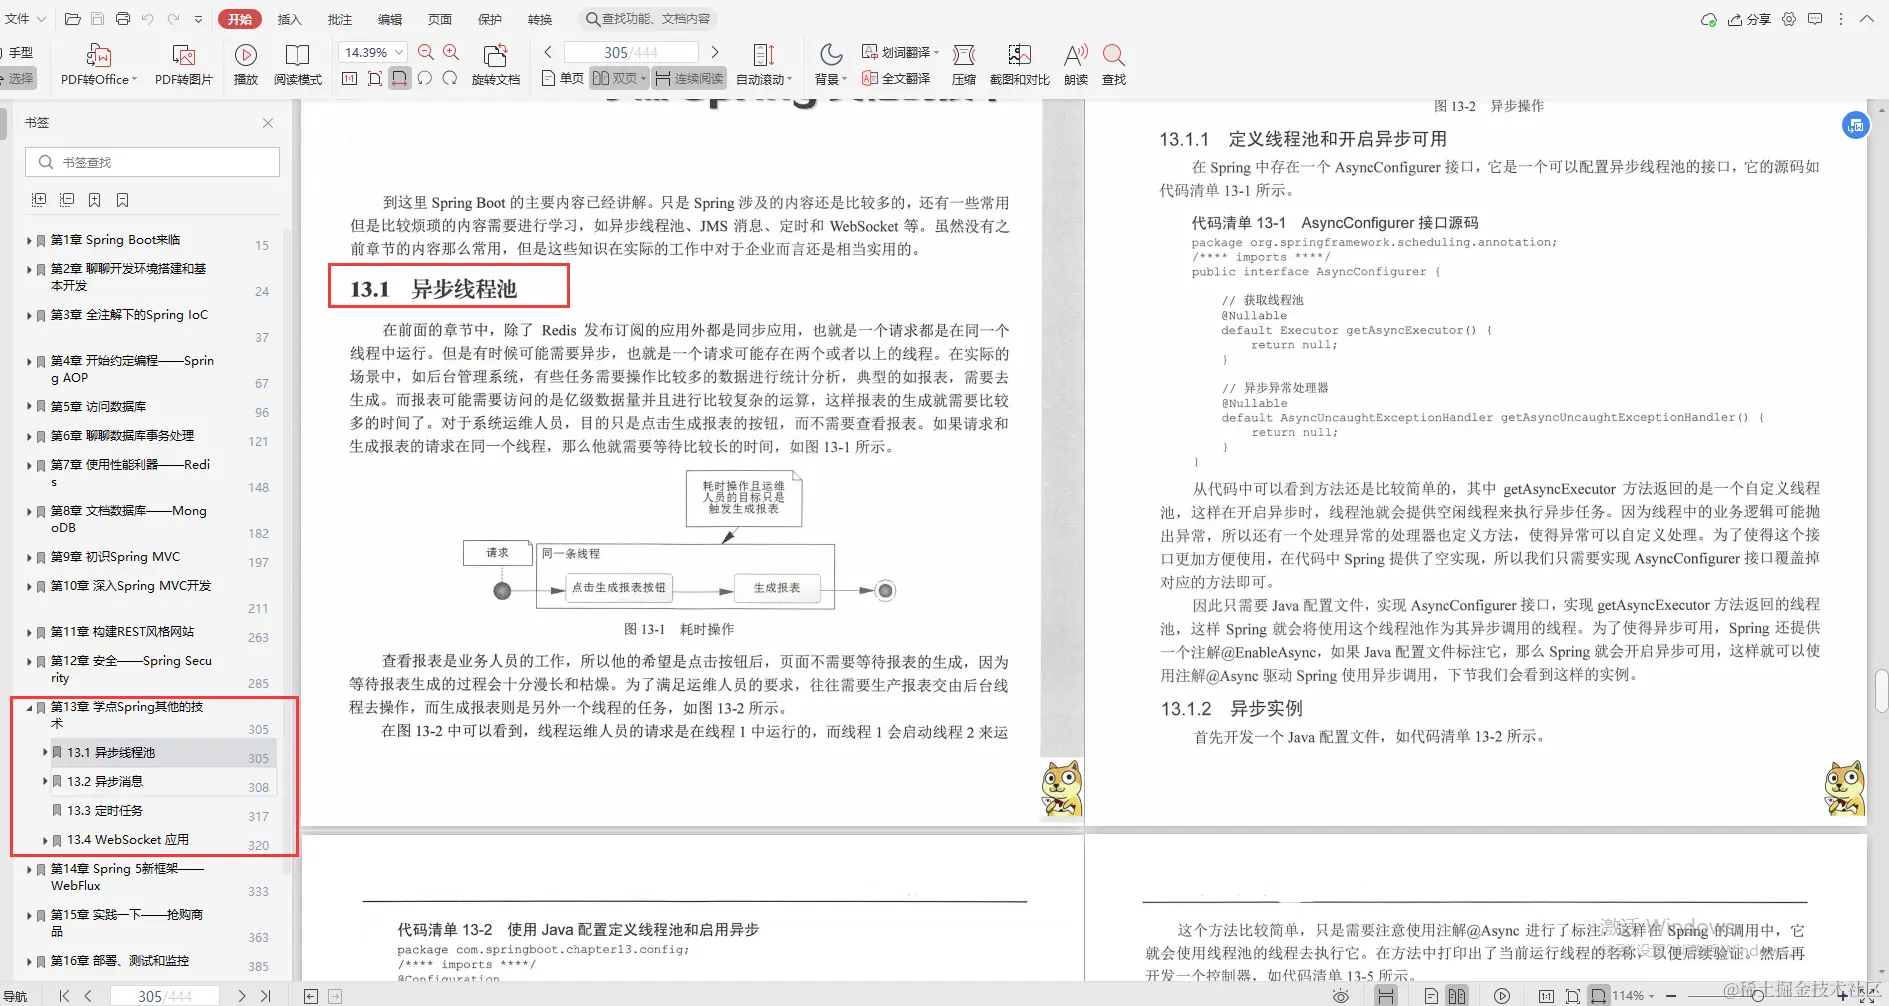Image resolution: width=1889 pixels, height=1006 pixels.
Task: Toggle 连续阅读 continuous reading mode
Action: pyautogui.click(x=689, y=77)
